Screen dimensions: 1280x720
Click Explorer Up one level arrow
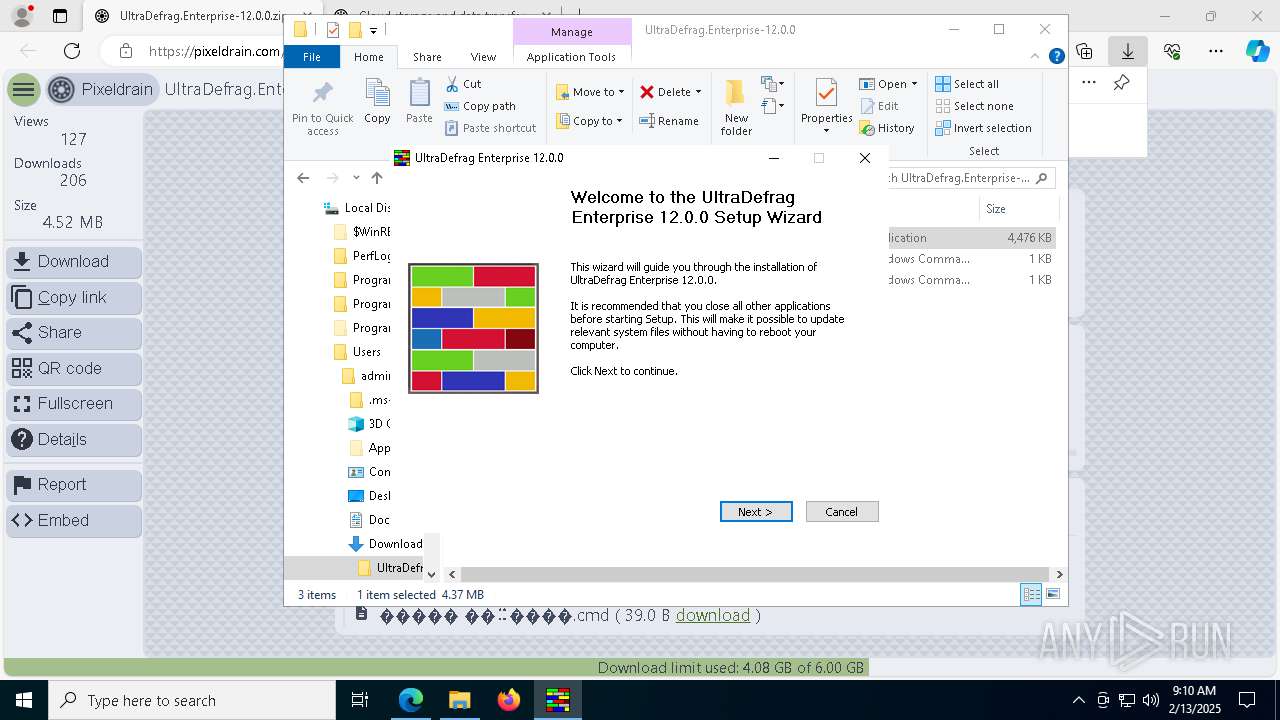click(377, 178)
